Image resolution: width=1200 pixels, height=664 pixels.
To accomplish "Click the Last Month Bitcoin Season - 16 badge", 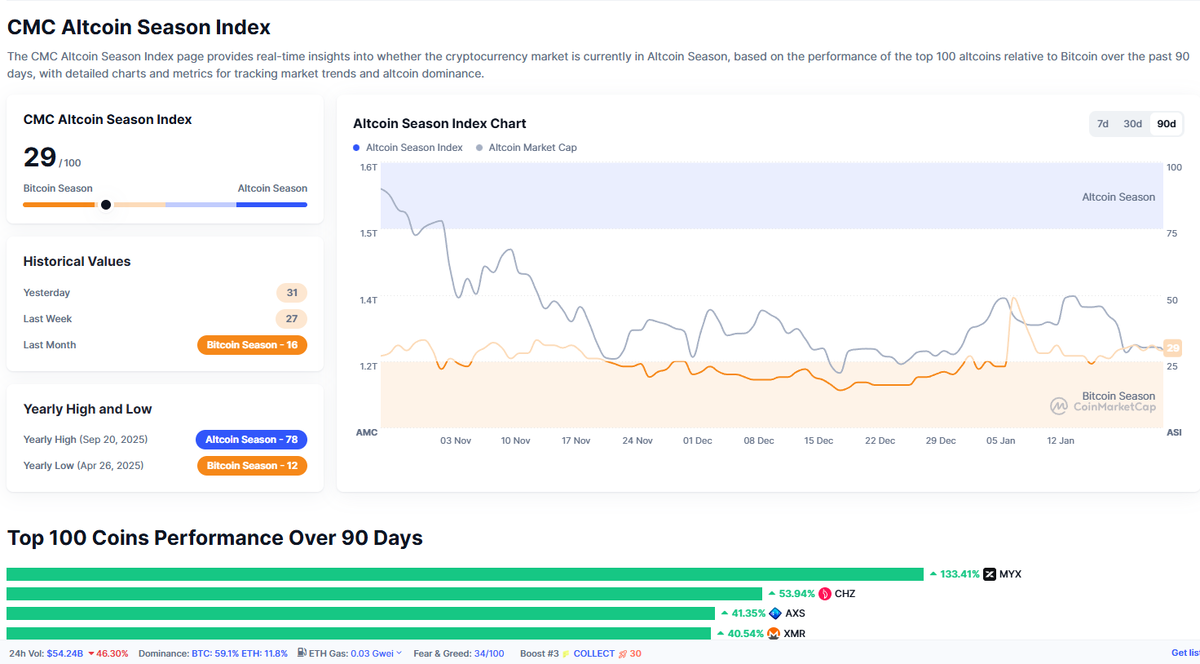I will pyautogui.click(x=252, y=344).
